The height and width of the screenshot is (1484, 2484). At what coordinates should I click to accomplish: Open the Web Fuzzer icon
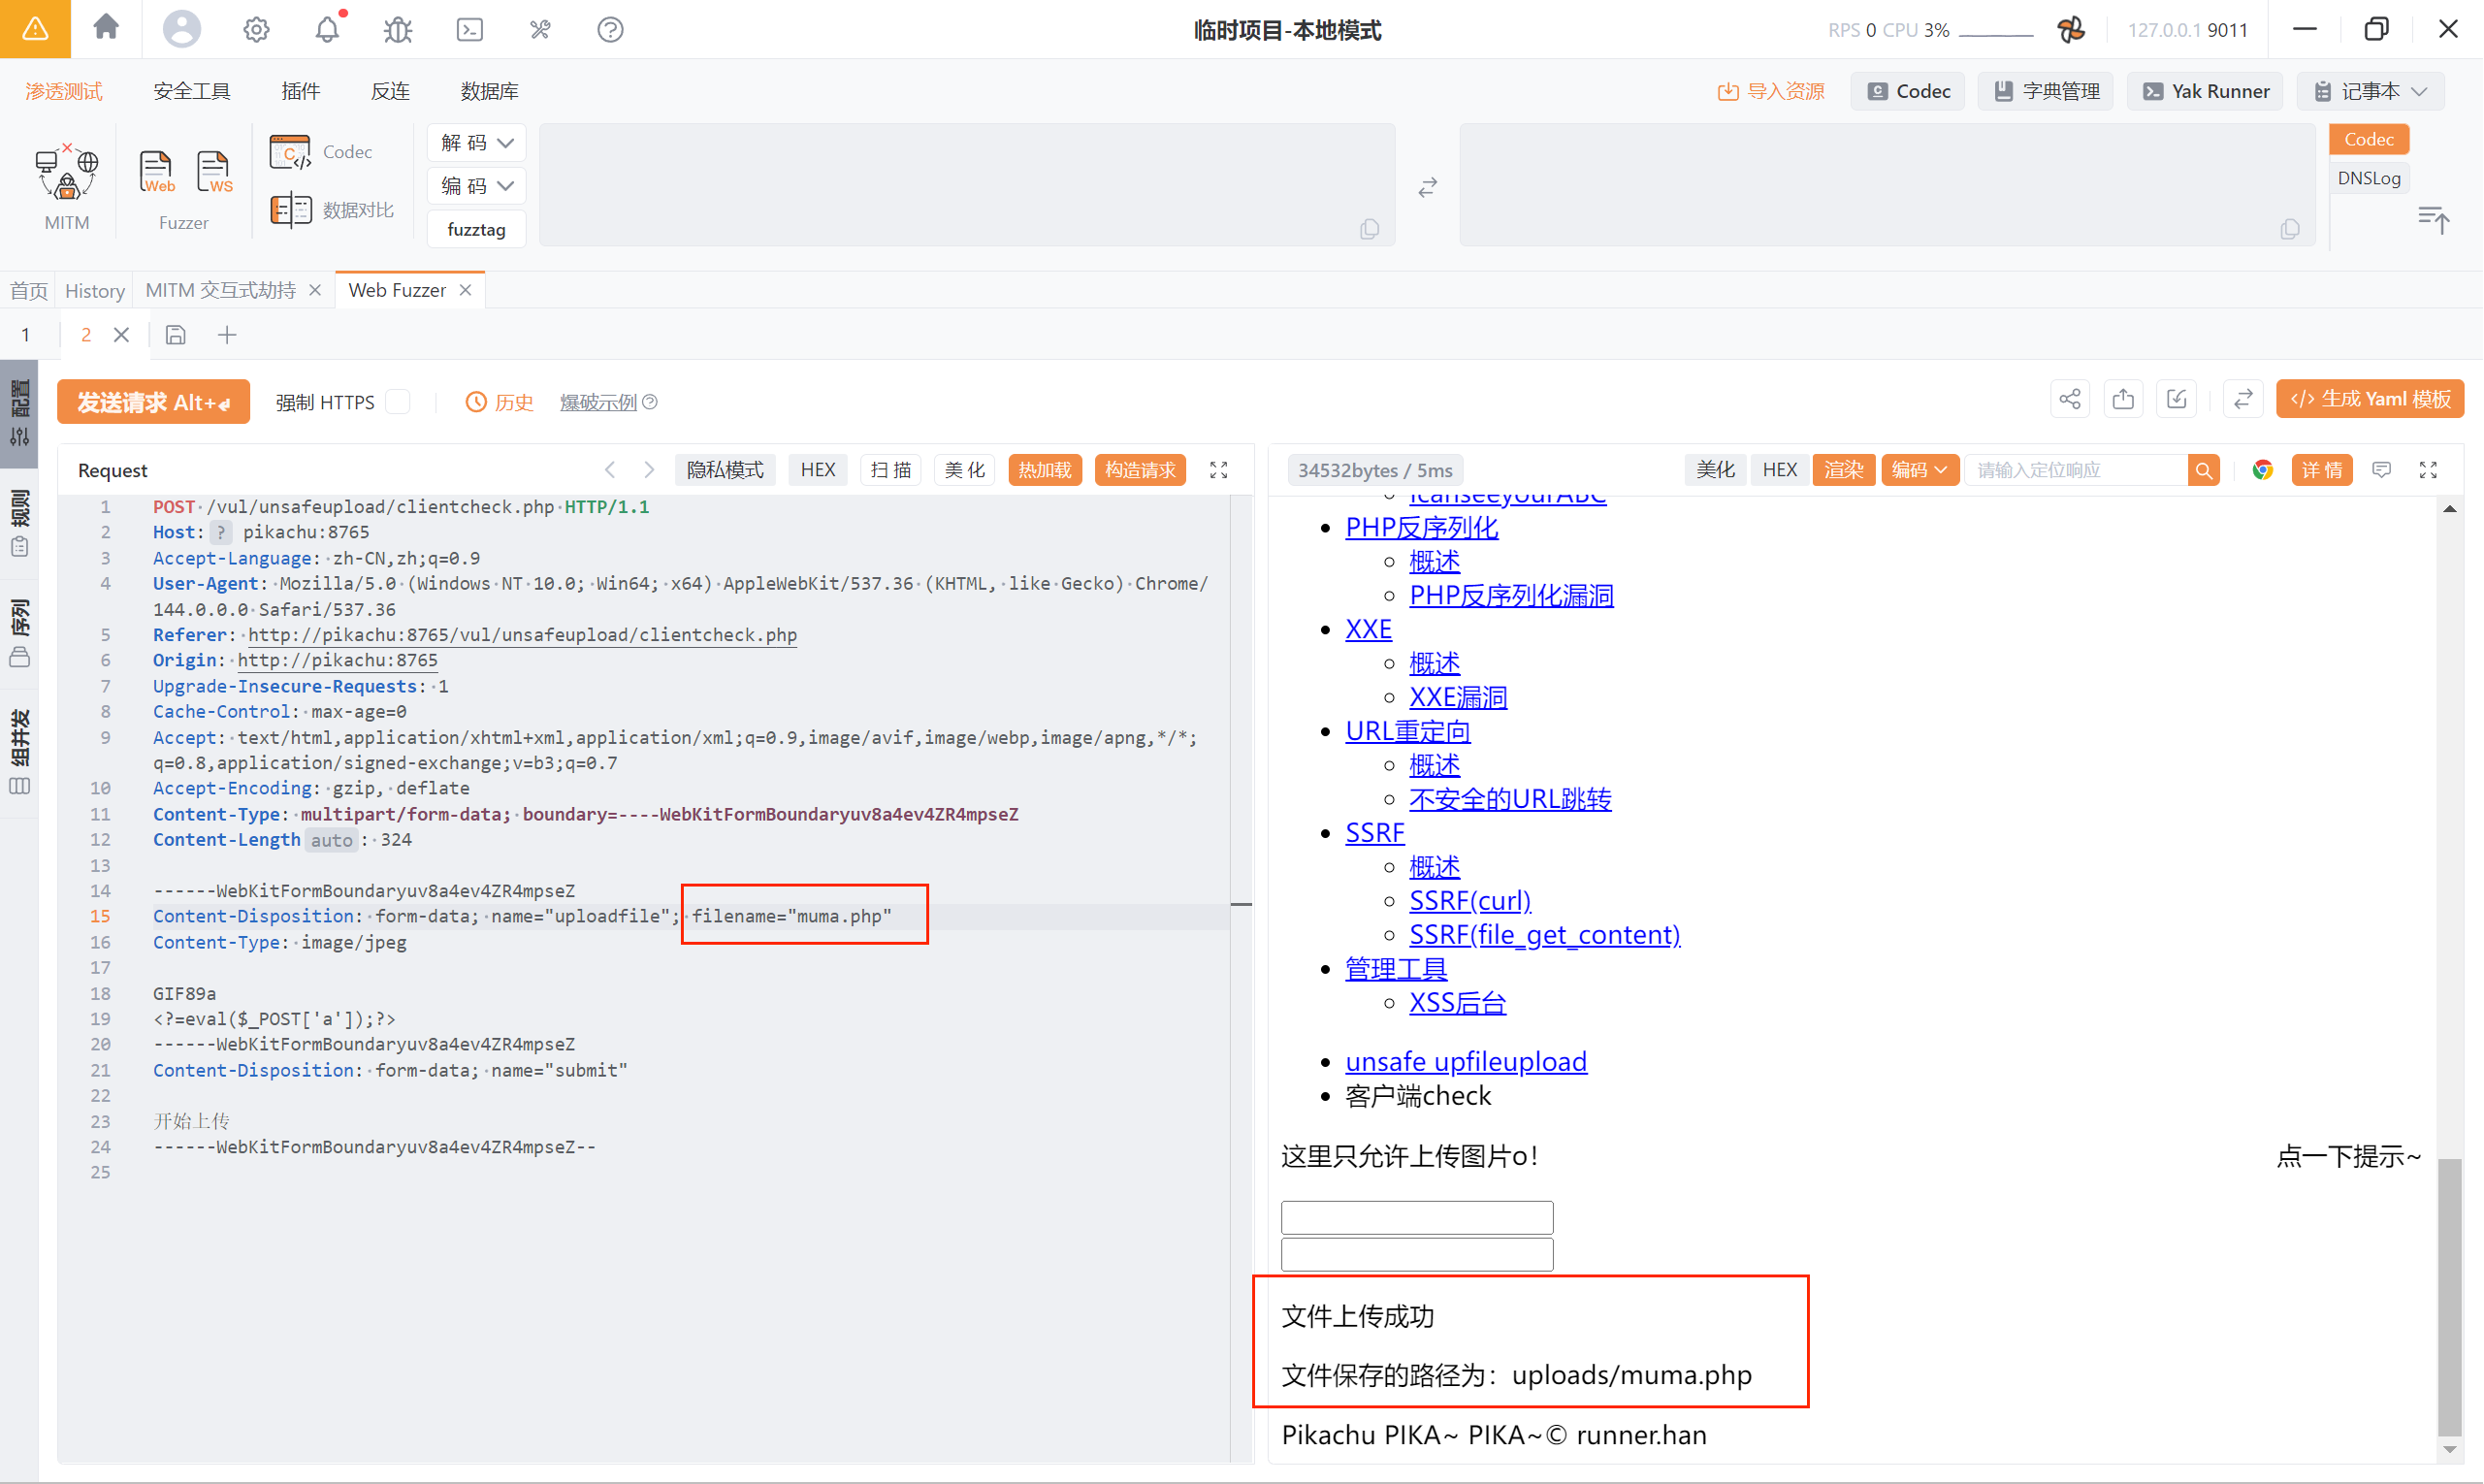point(156,172)
